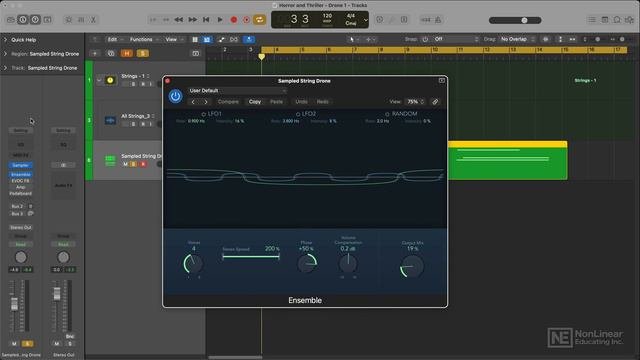Open the Functions menu in Tracks area
Image resolution: width=640 pixels, height=360 pixels.
tap(144, 40)
